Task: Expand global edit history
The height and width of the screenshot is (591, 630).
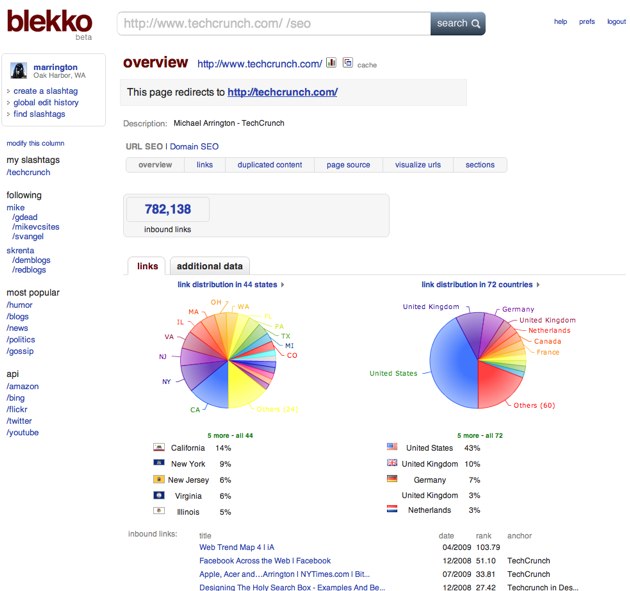Action: click(46, 102)
